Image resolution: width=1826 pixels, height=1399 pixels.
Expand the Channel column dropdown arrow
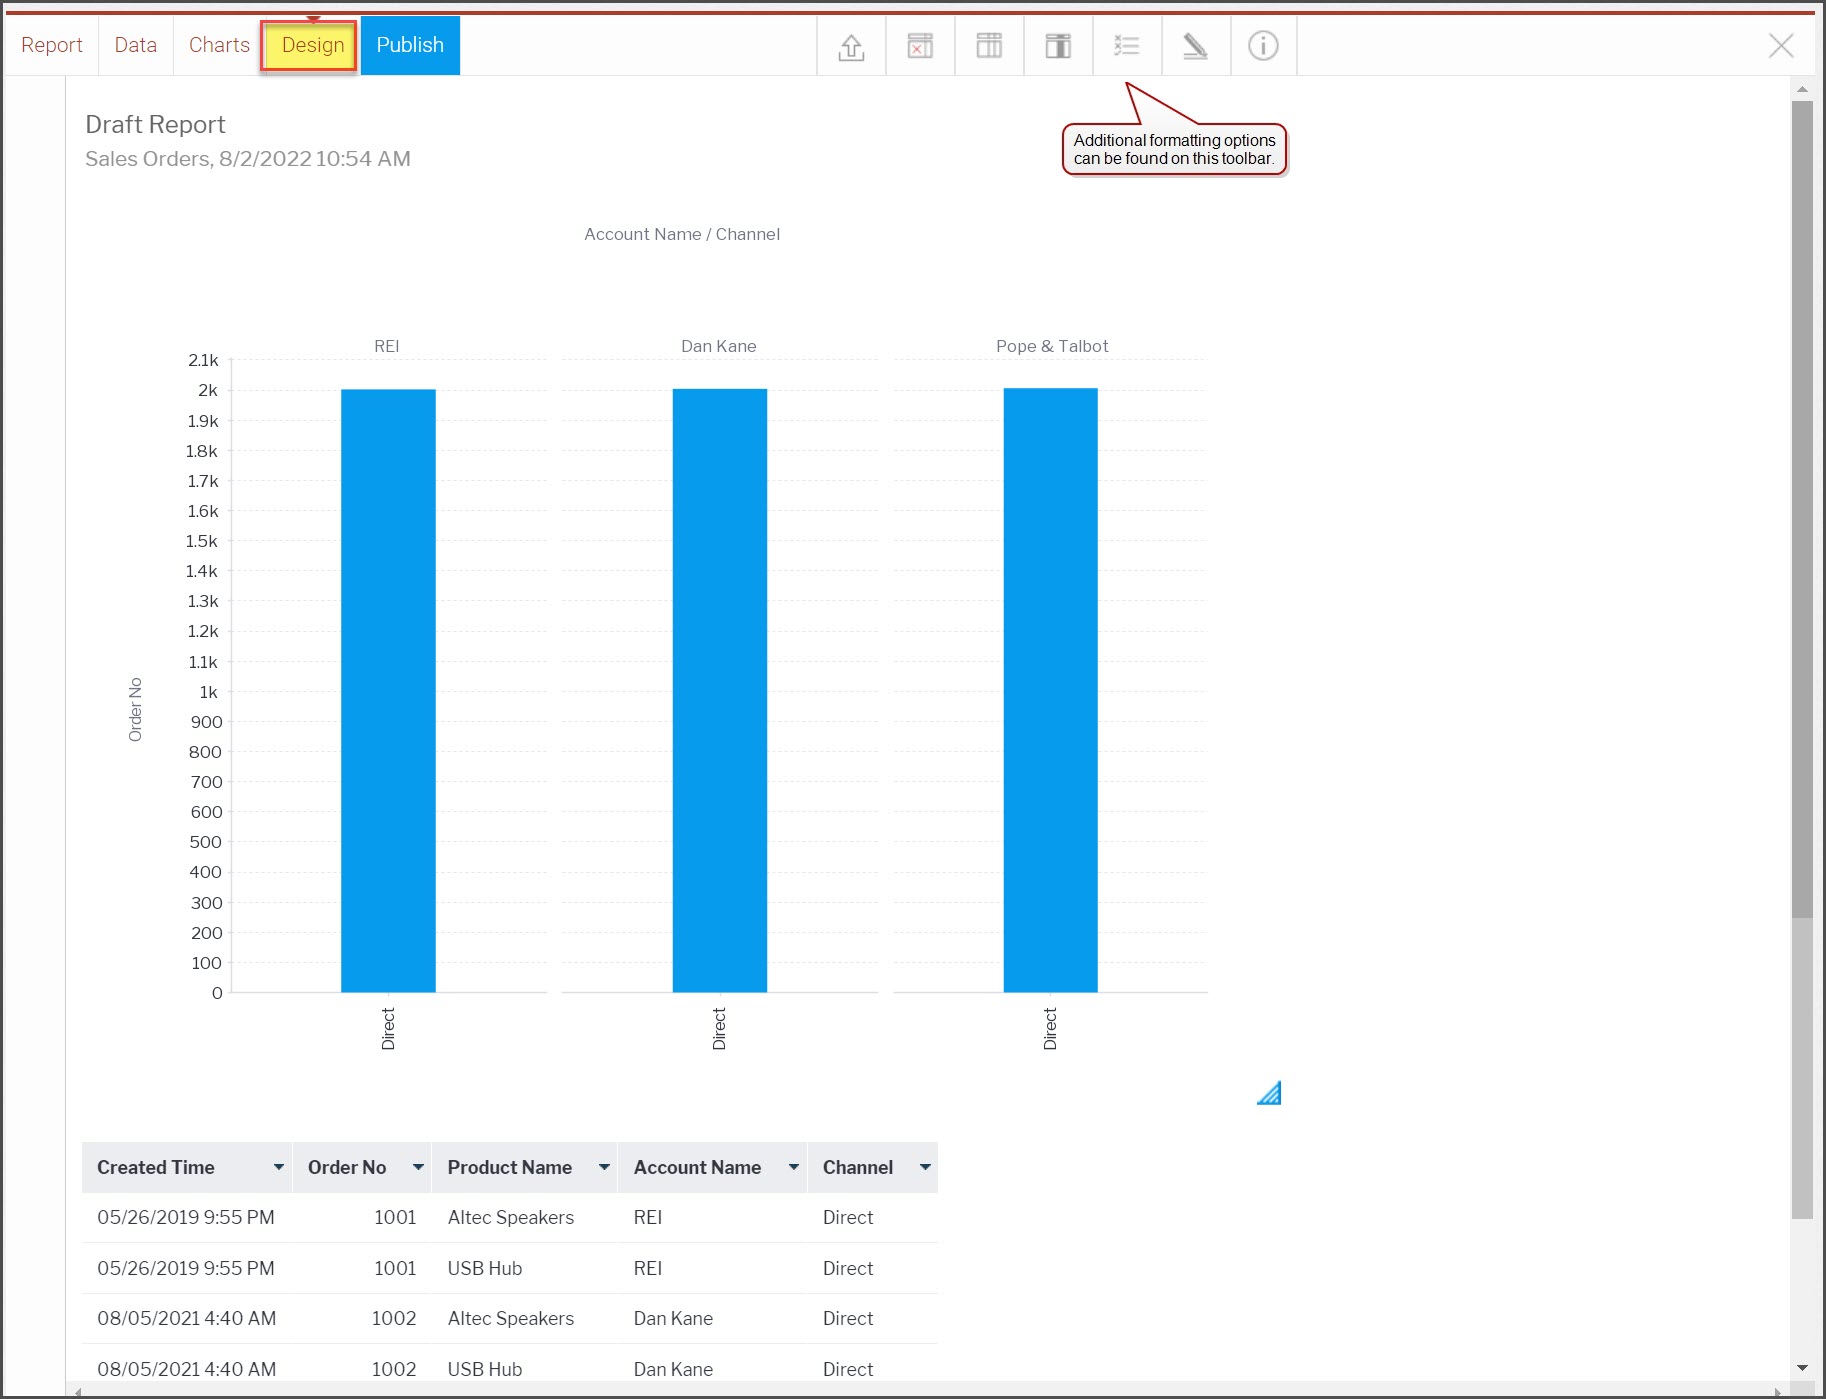(925, 1167)
